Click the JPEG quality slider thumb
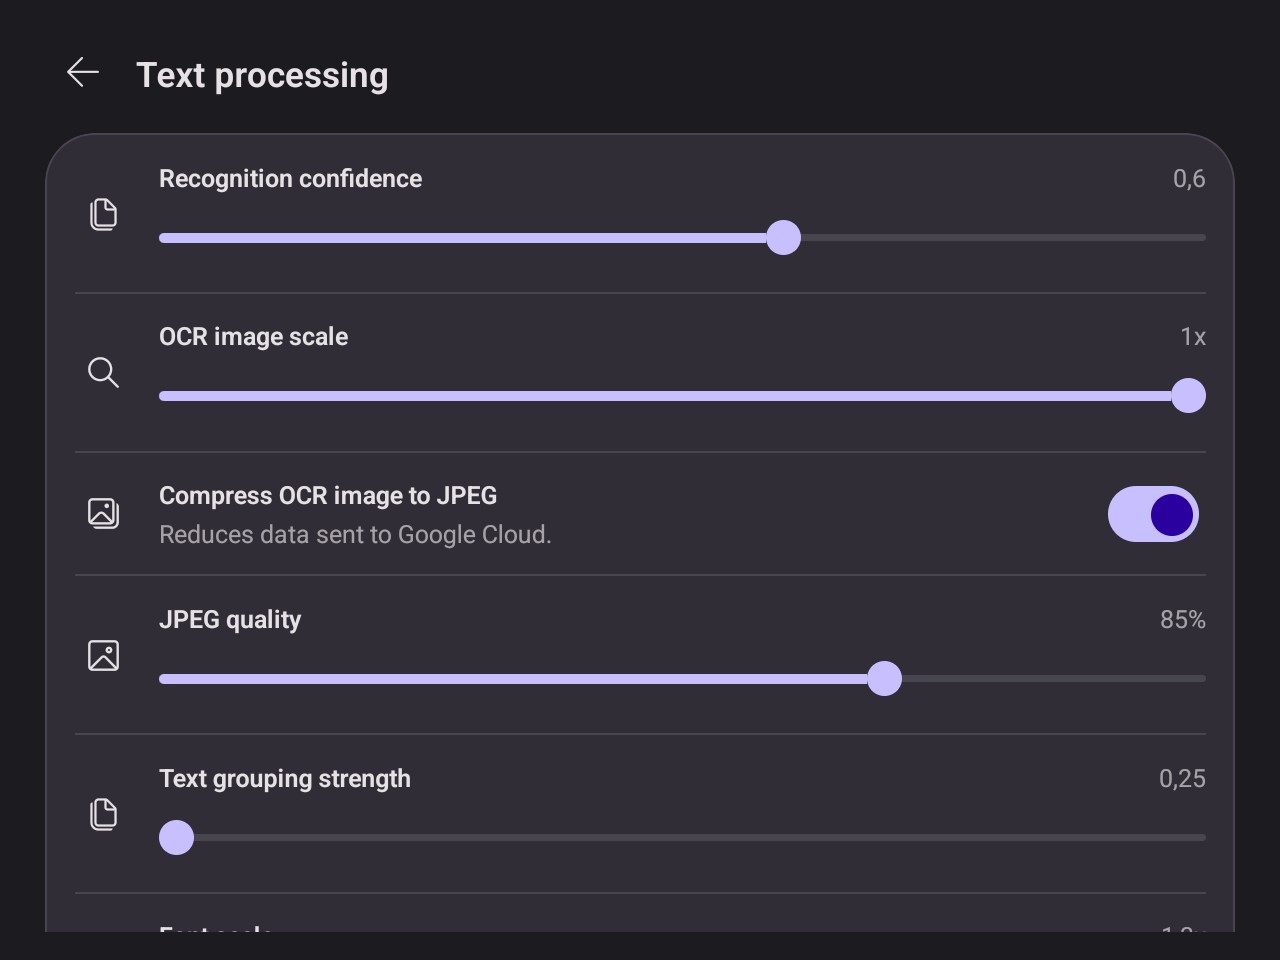The image size is (1280, 960). (884, 679)
